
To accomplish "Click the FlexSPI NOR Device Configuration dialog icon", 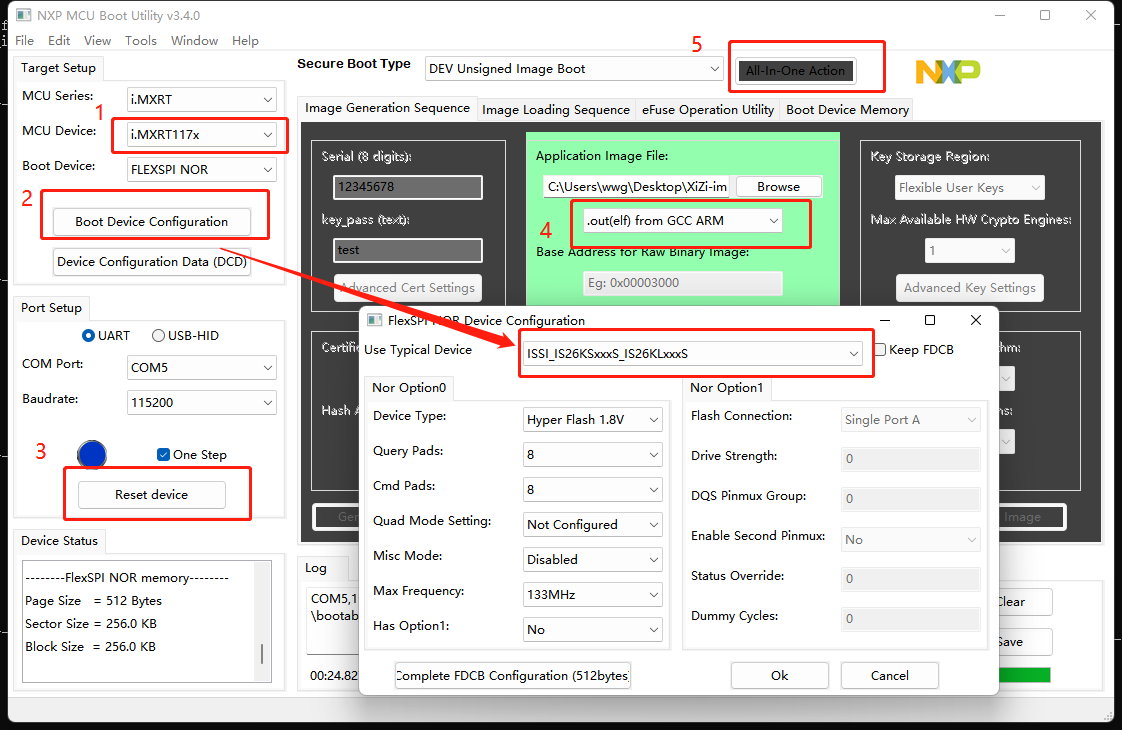I will click(374, 320).
